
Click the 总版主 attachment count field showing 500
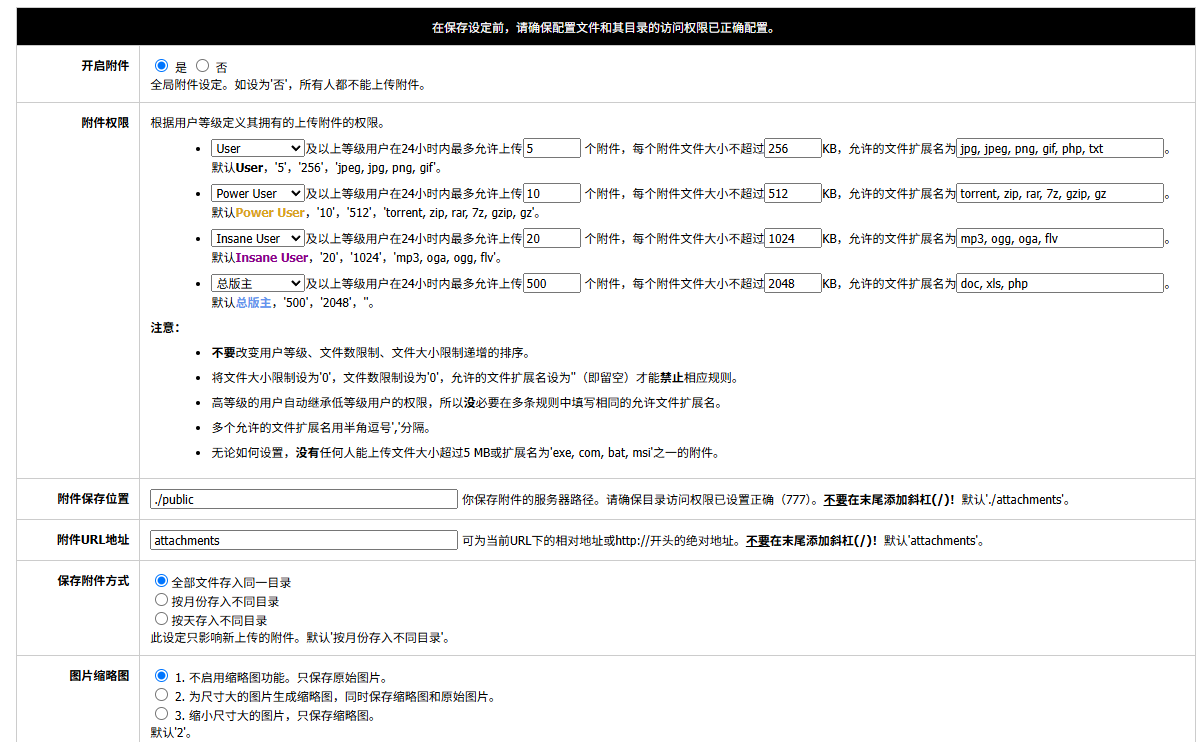coord(551,284)
